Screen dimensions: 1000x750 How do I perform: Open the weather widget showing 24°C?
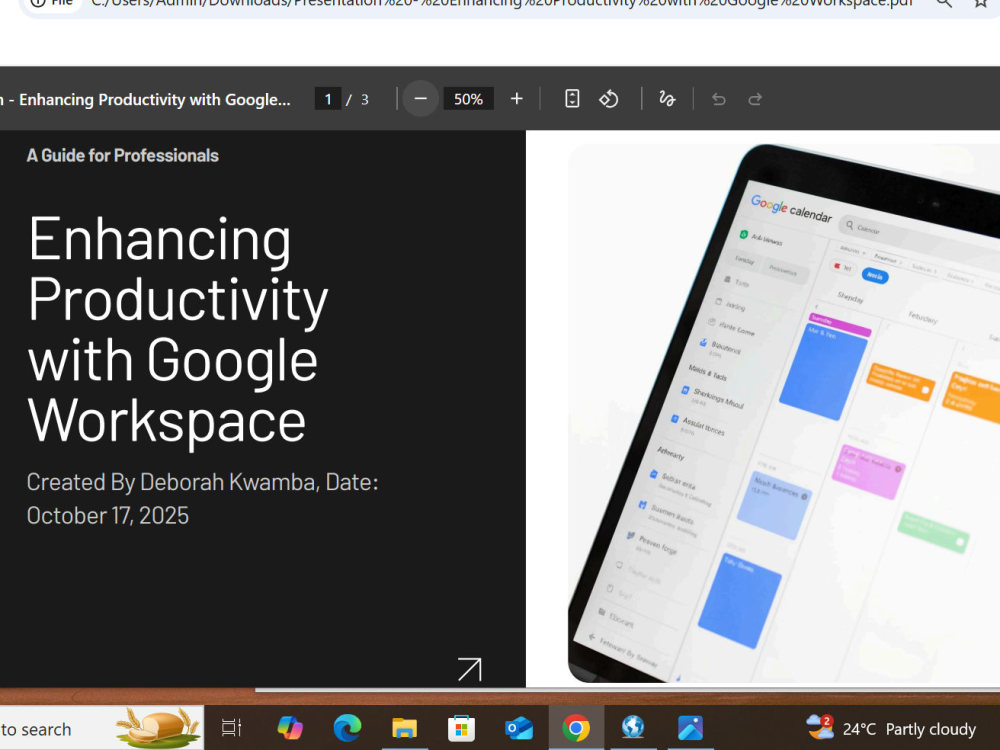890,728
